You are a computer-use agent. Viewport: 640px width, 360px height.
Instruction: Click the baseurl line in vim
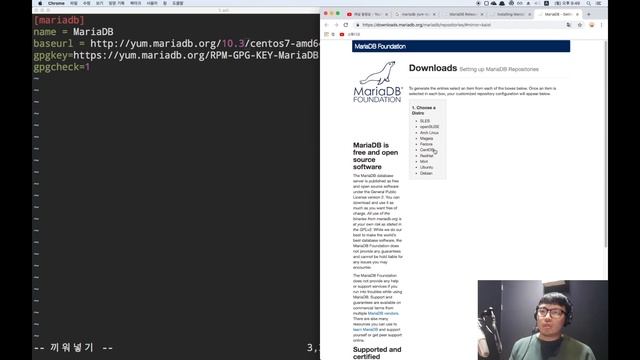coord(176,44)
